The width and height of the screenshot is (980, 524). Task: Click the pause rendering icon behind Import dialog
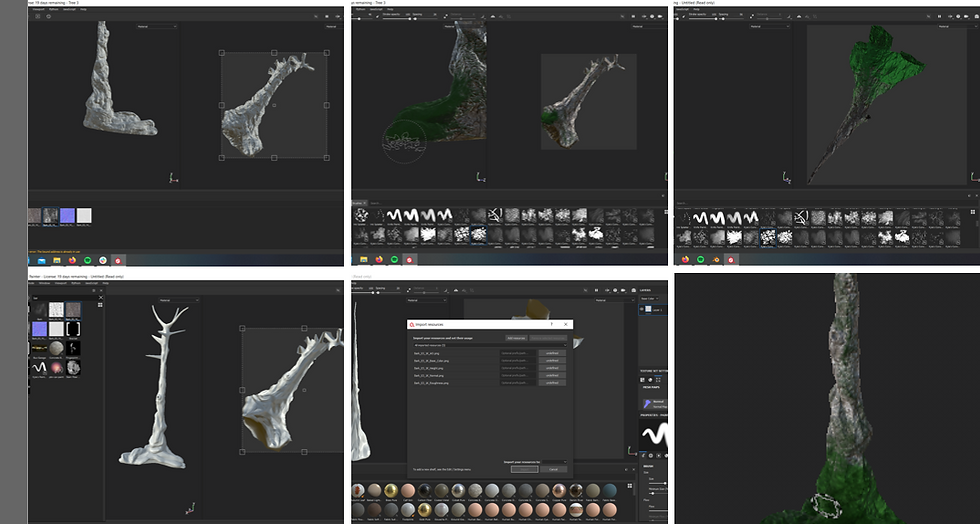tap(596, 290)
